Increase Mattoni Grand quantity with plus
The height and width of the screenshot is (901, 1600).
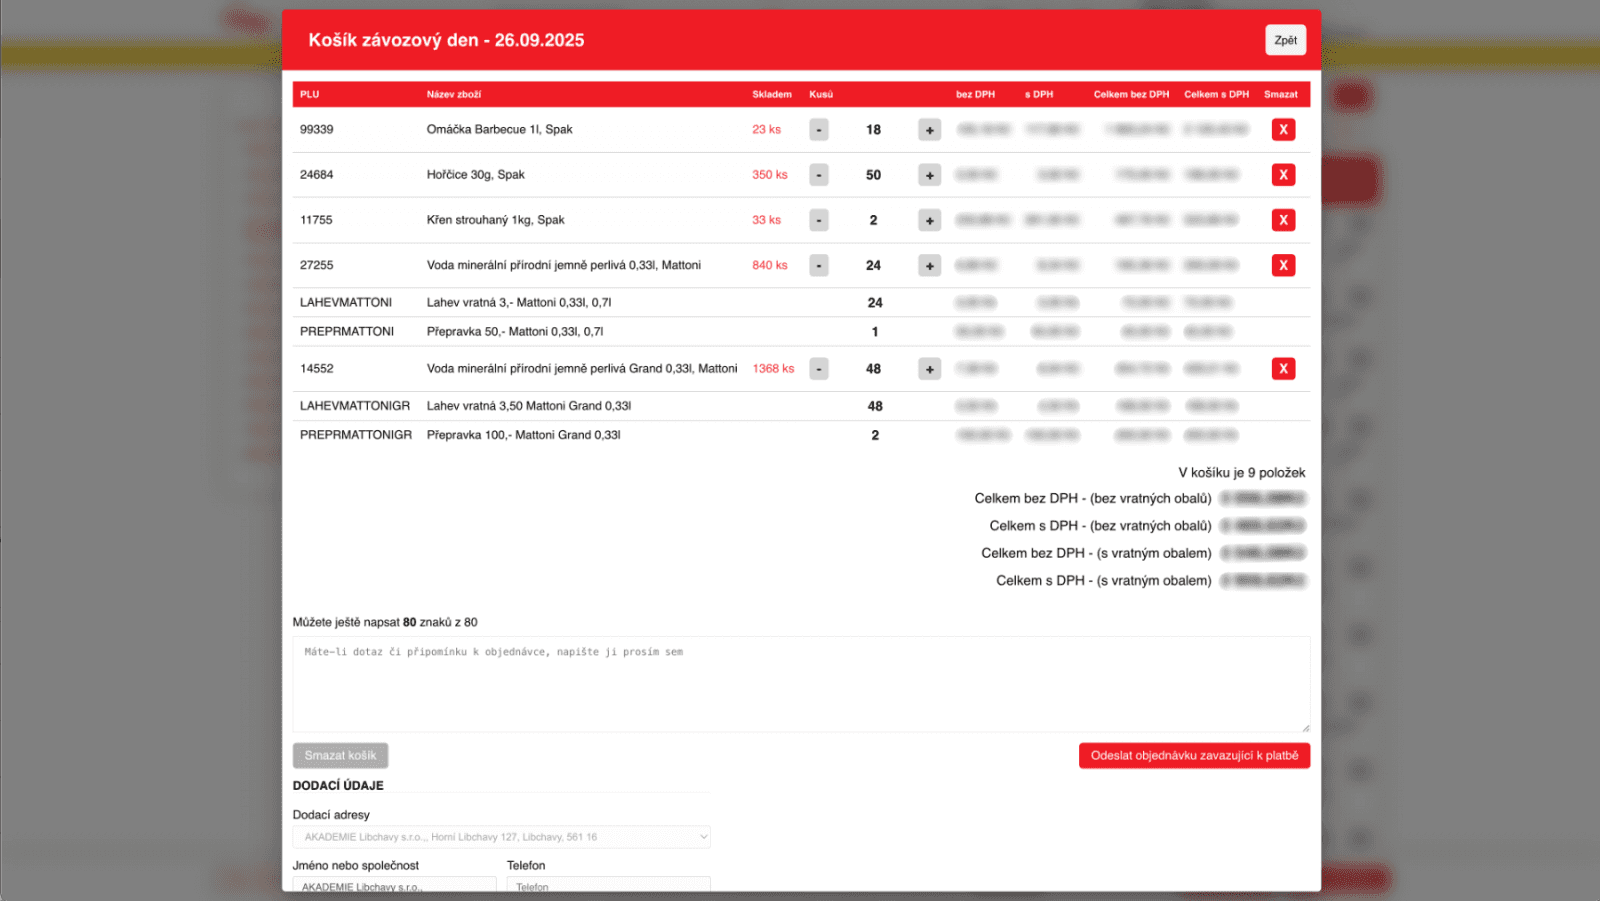(x=929, y=368)
